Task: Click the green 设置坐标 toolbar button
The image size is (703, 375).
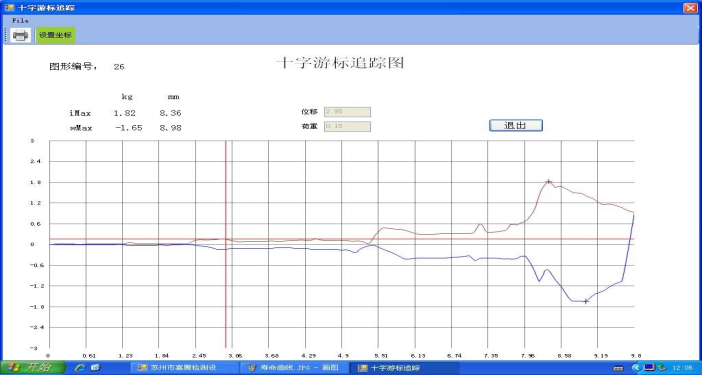Action: coord(56,35)
